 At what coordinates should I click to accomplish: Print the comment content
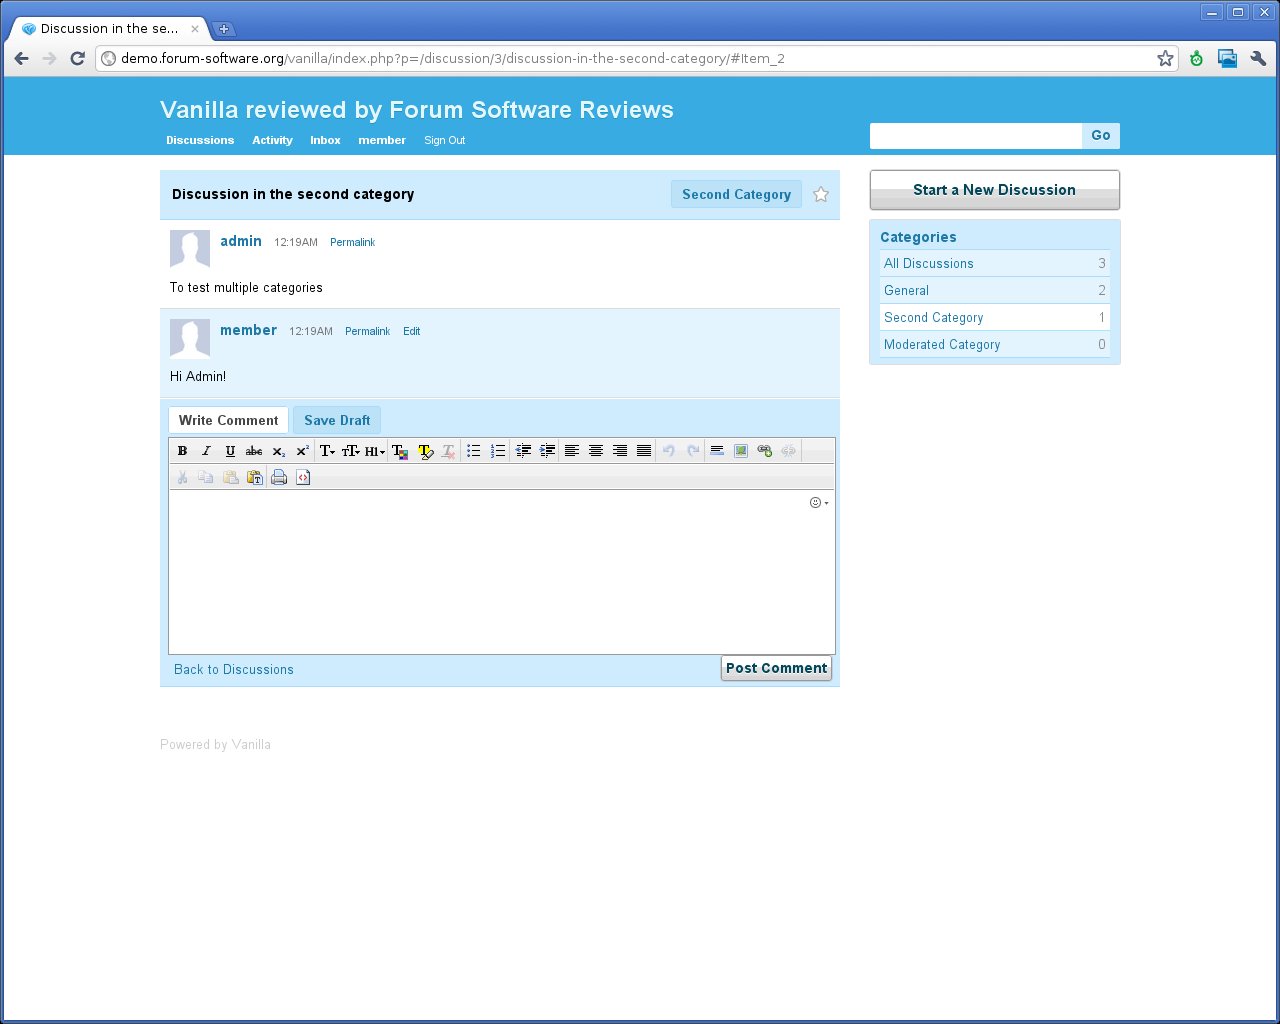(x=279, y=478)
